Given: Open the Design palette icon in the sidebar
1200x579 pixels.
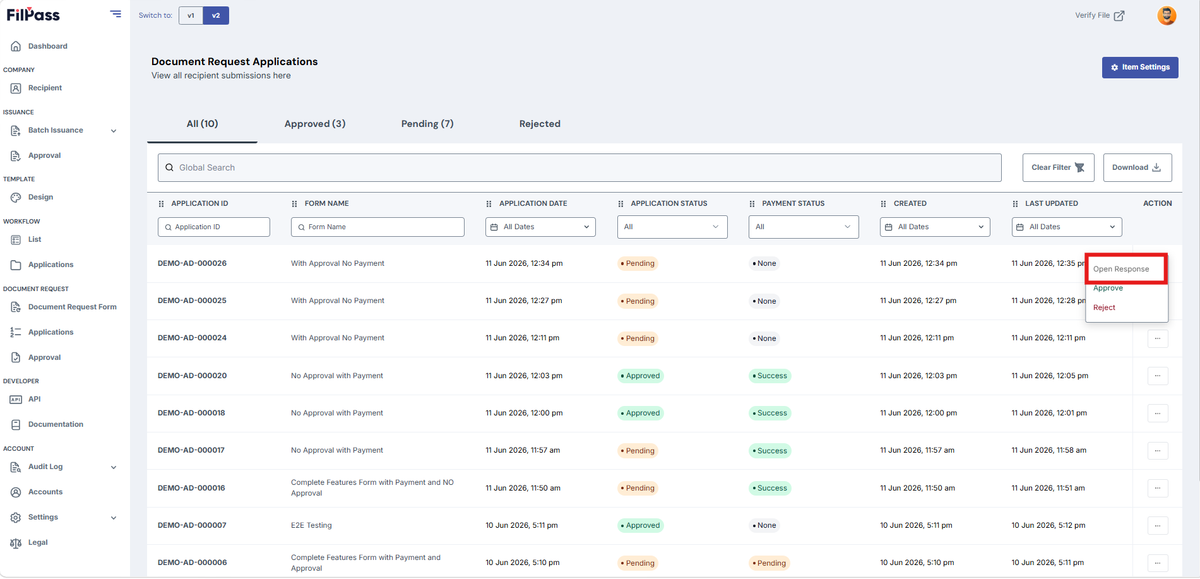Looking at the screenshot, I should [x=15, y=197].
